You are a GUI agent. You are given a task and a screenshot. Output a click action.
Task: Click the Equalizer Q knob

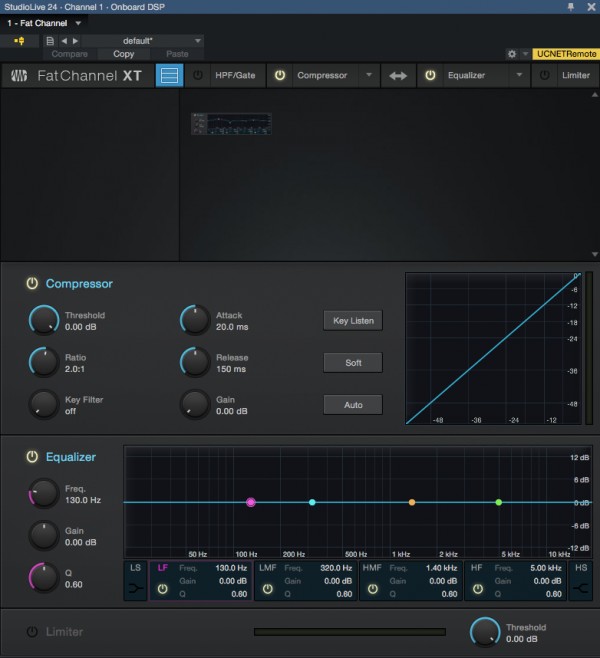(44, 577)
